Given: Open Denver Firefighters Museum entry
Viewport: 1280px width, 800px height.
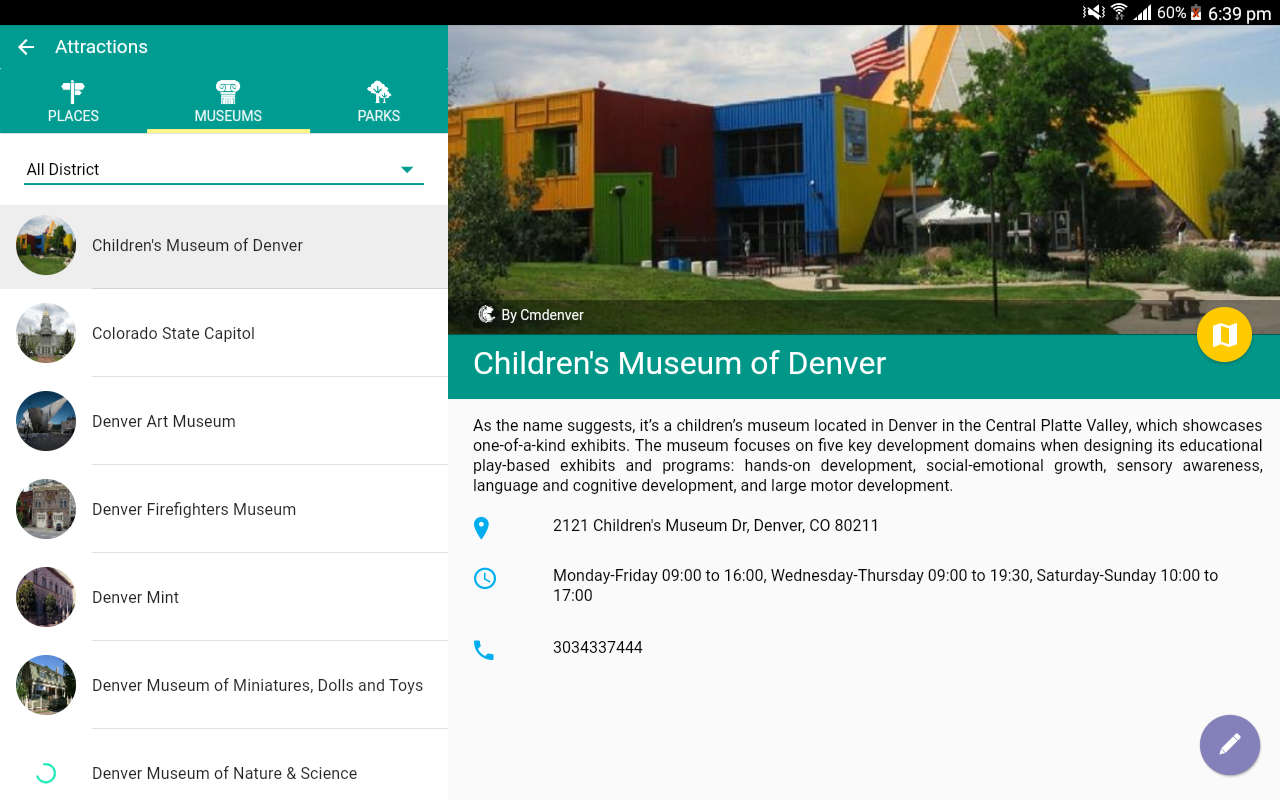Looking at the screenshot, I should point(224,509).
